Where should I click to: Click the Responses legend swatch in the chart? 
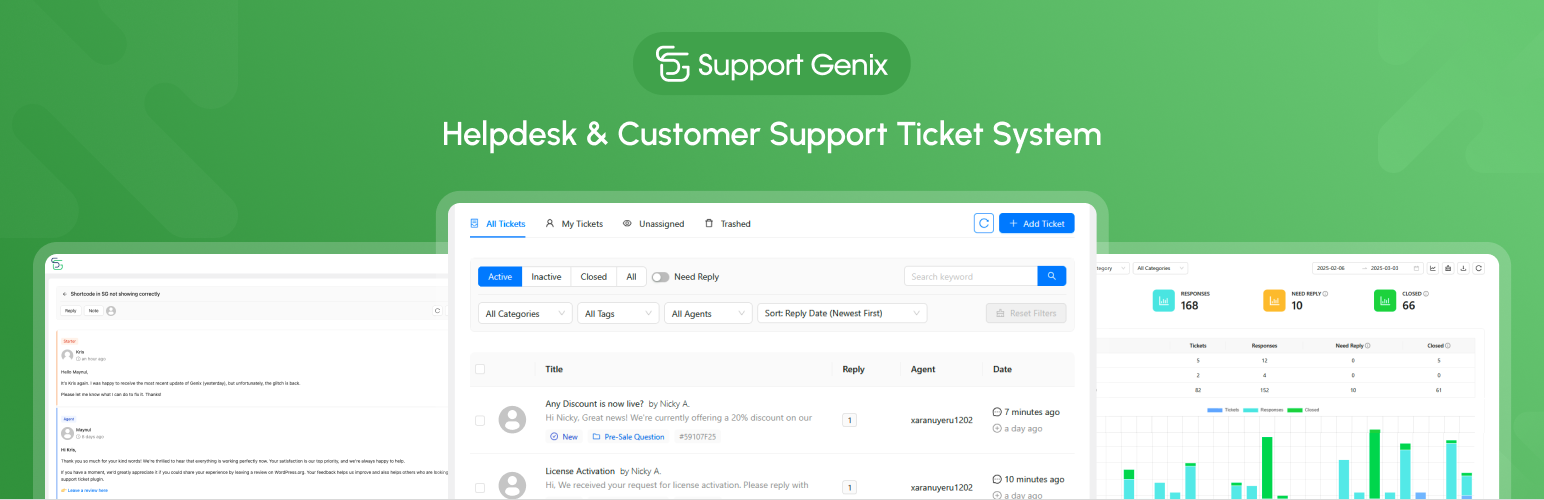(x=1250, y=410)
